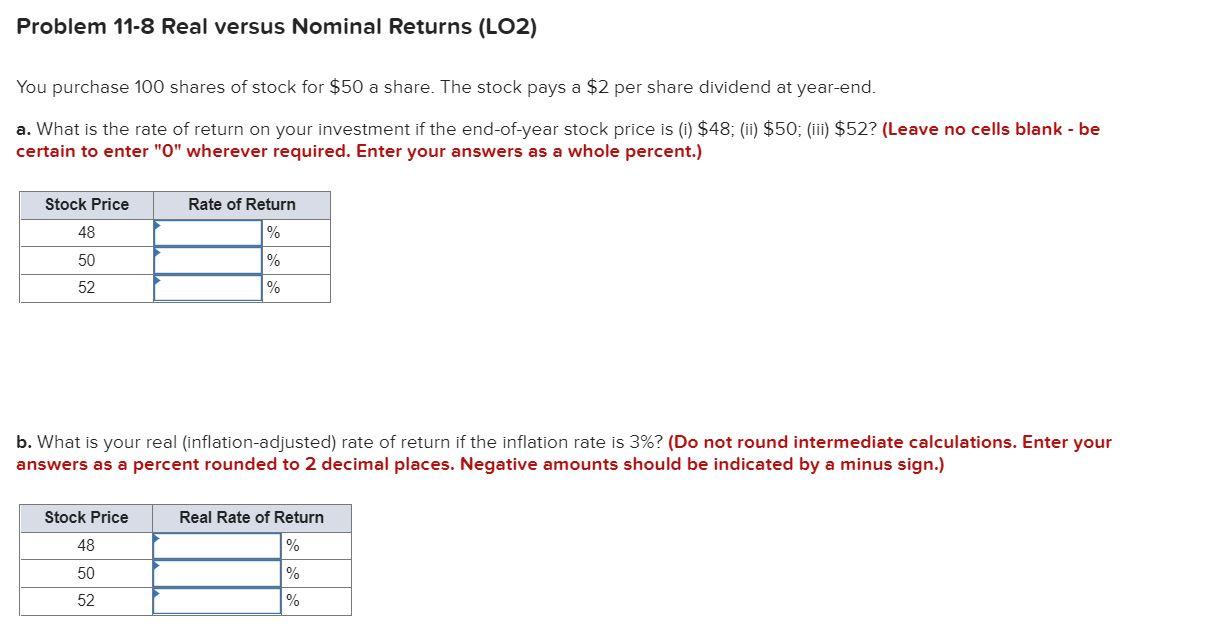Click the Real Rate of Return header
This screenshot has height=642, width=1226.
tap(252, 518)
